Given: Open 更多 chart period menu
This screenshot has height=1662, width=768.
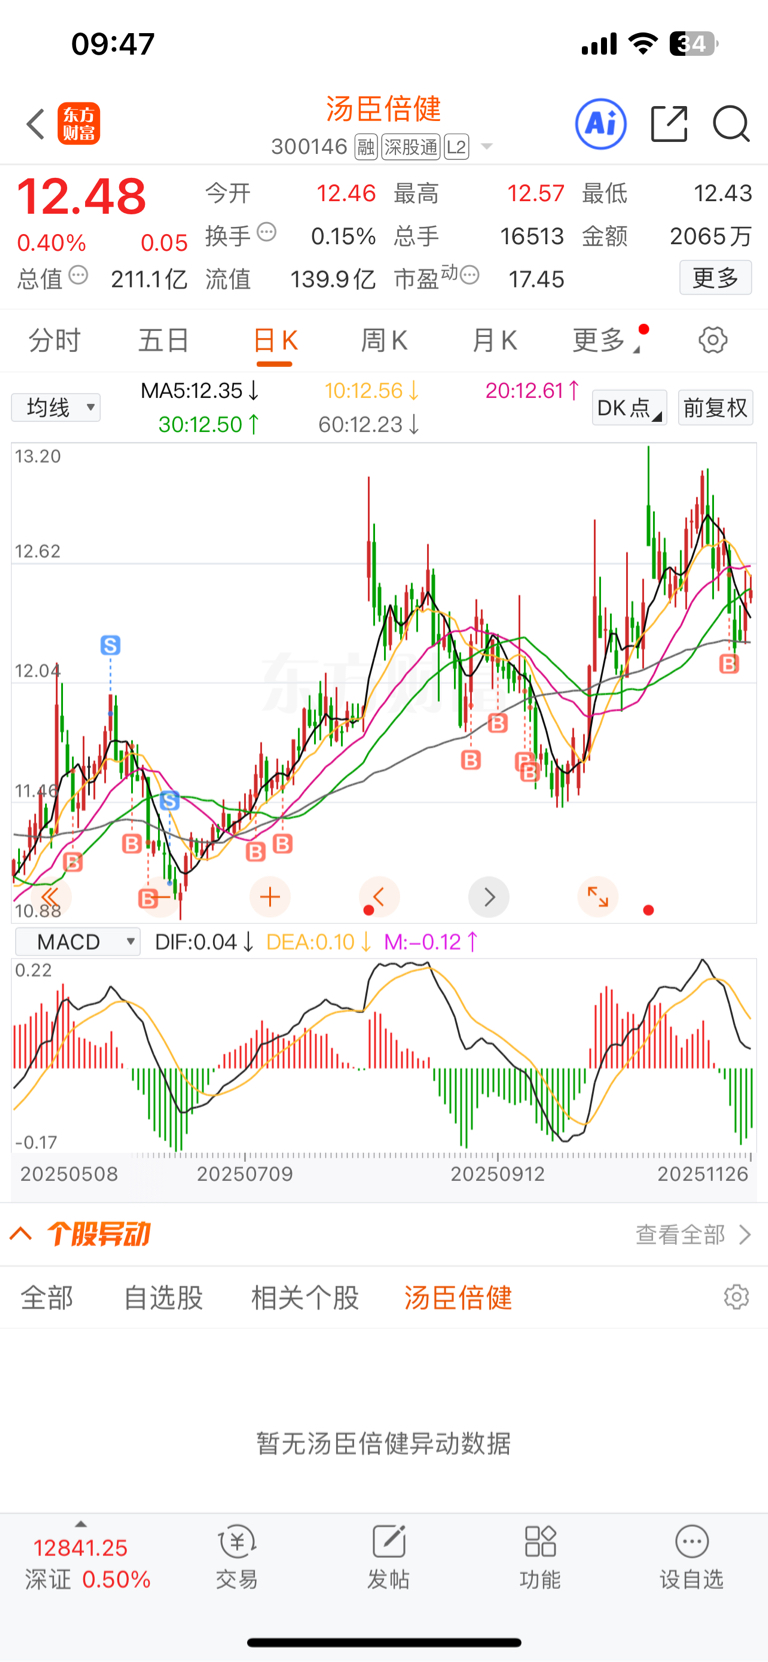Looking at the screenshot, I should pos(608,340).
